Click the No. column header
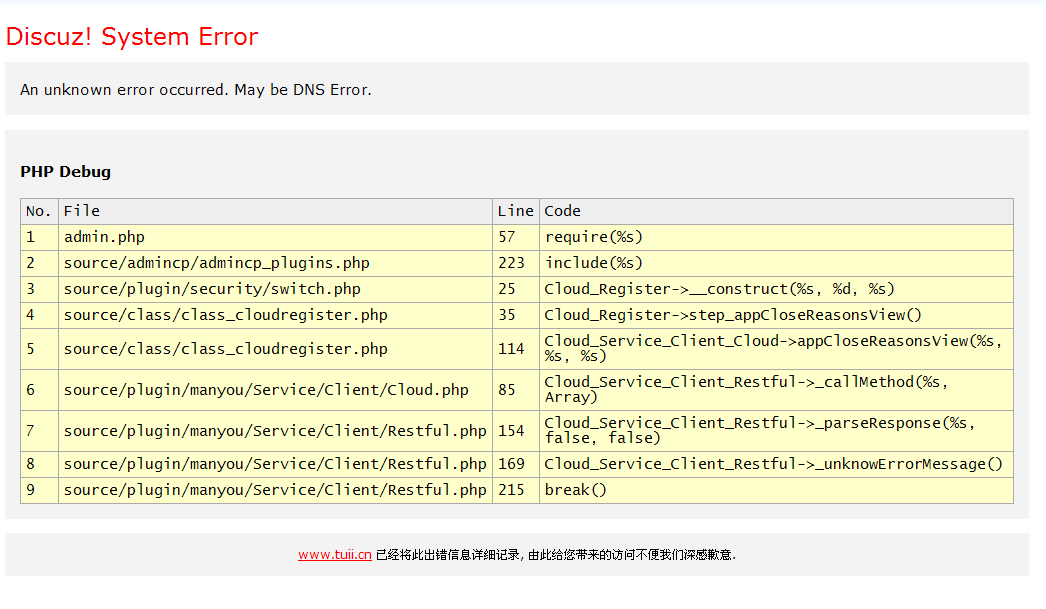 click(x=38, y=211)
